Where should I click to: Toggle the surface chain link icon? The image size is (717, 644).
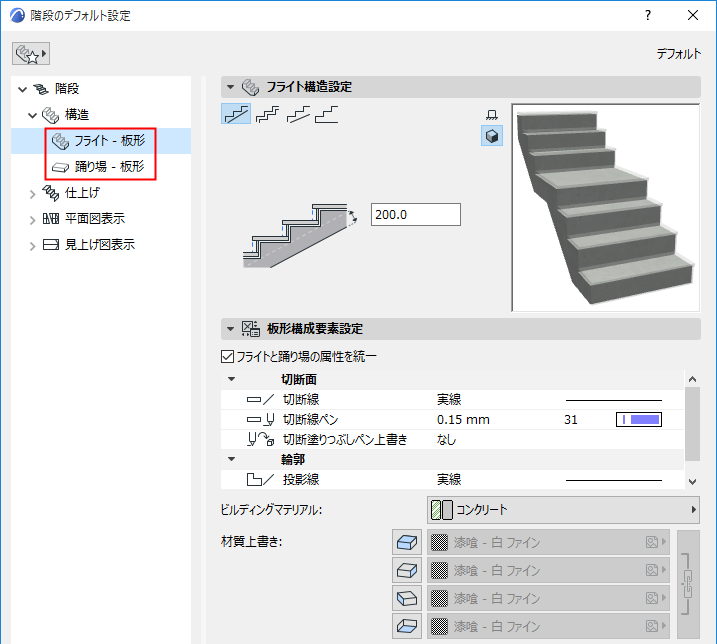[x=688, y=584]
